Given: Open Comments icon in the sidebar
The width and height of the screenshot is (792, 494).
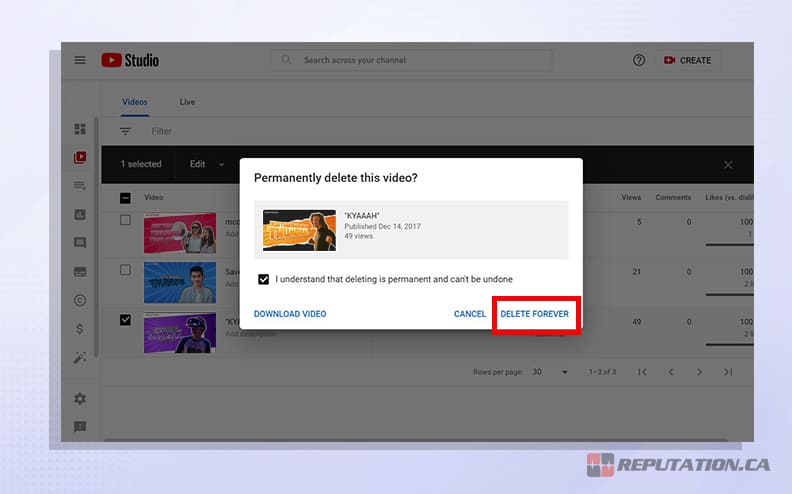Looking at the screenshot, I should 80,243.
